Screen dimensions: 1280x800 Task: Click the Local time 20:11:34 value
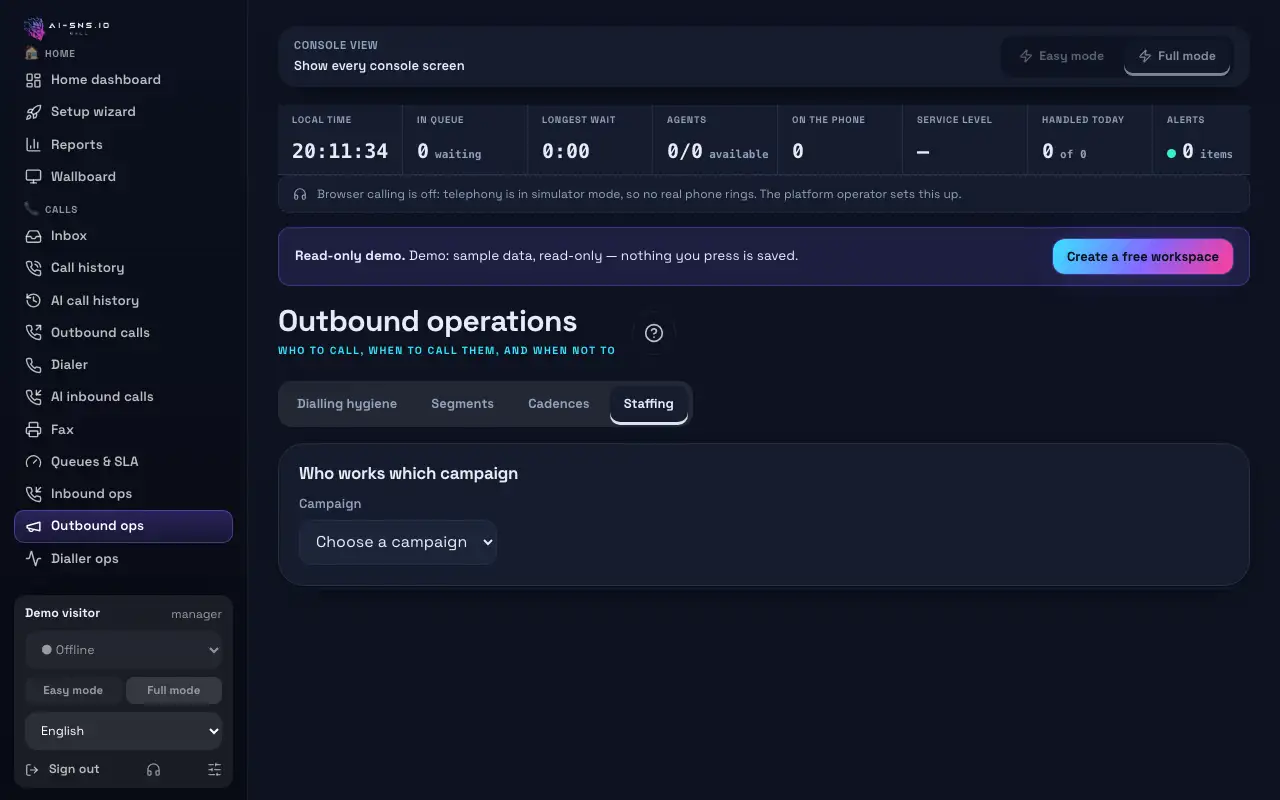(340, 152)
